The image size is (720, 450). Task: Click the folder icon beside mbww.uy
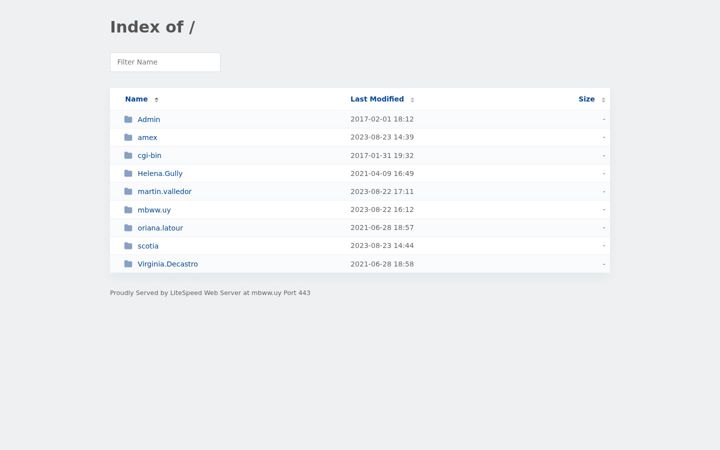point(128,210)
